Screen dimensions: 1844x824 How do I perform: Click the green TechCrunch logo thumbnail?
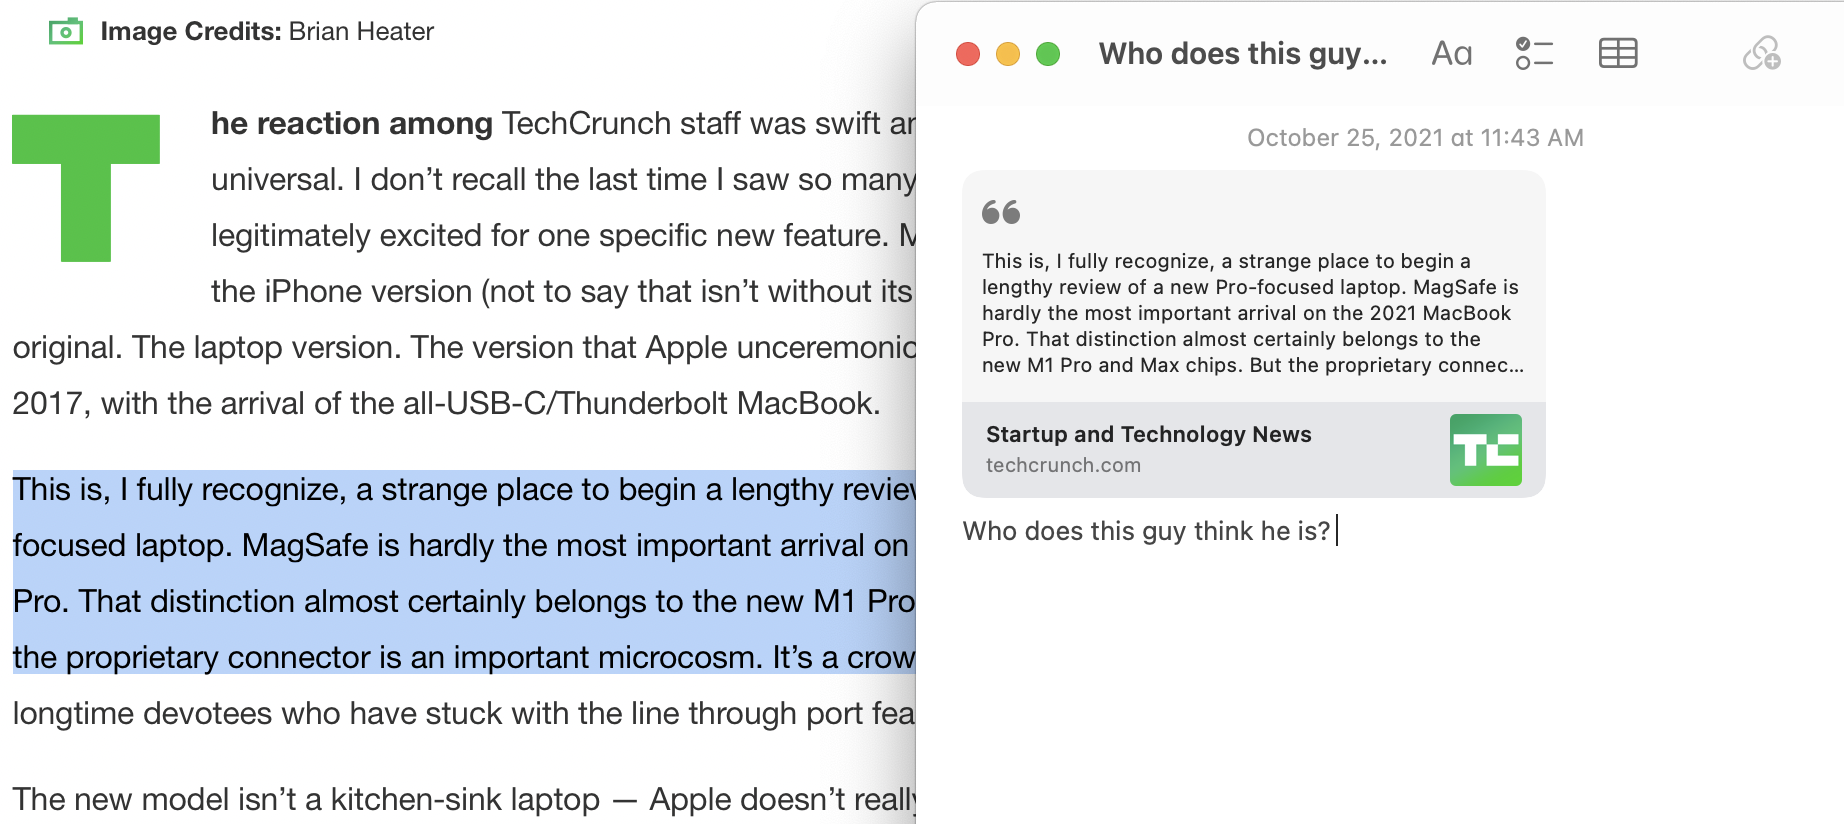[x=1485, y=450]
